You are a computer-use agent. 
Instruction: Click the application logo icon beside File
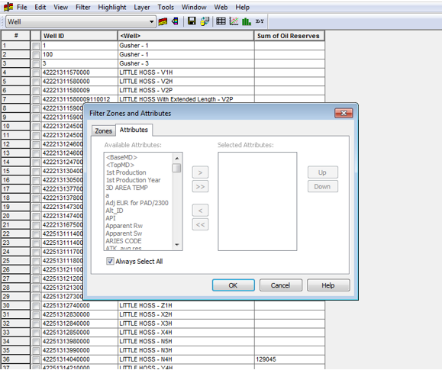8,7
